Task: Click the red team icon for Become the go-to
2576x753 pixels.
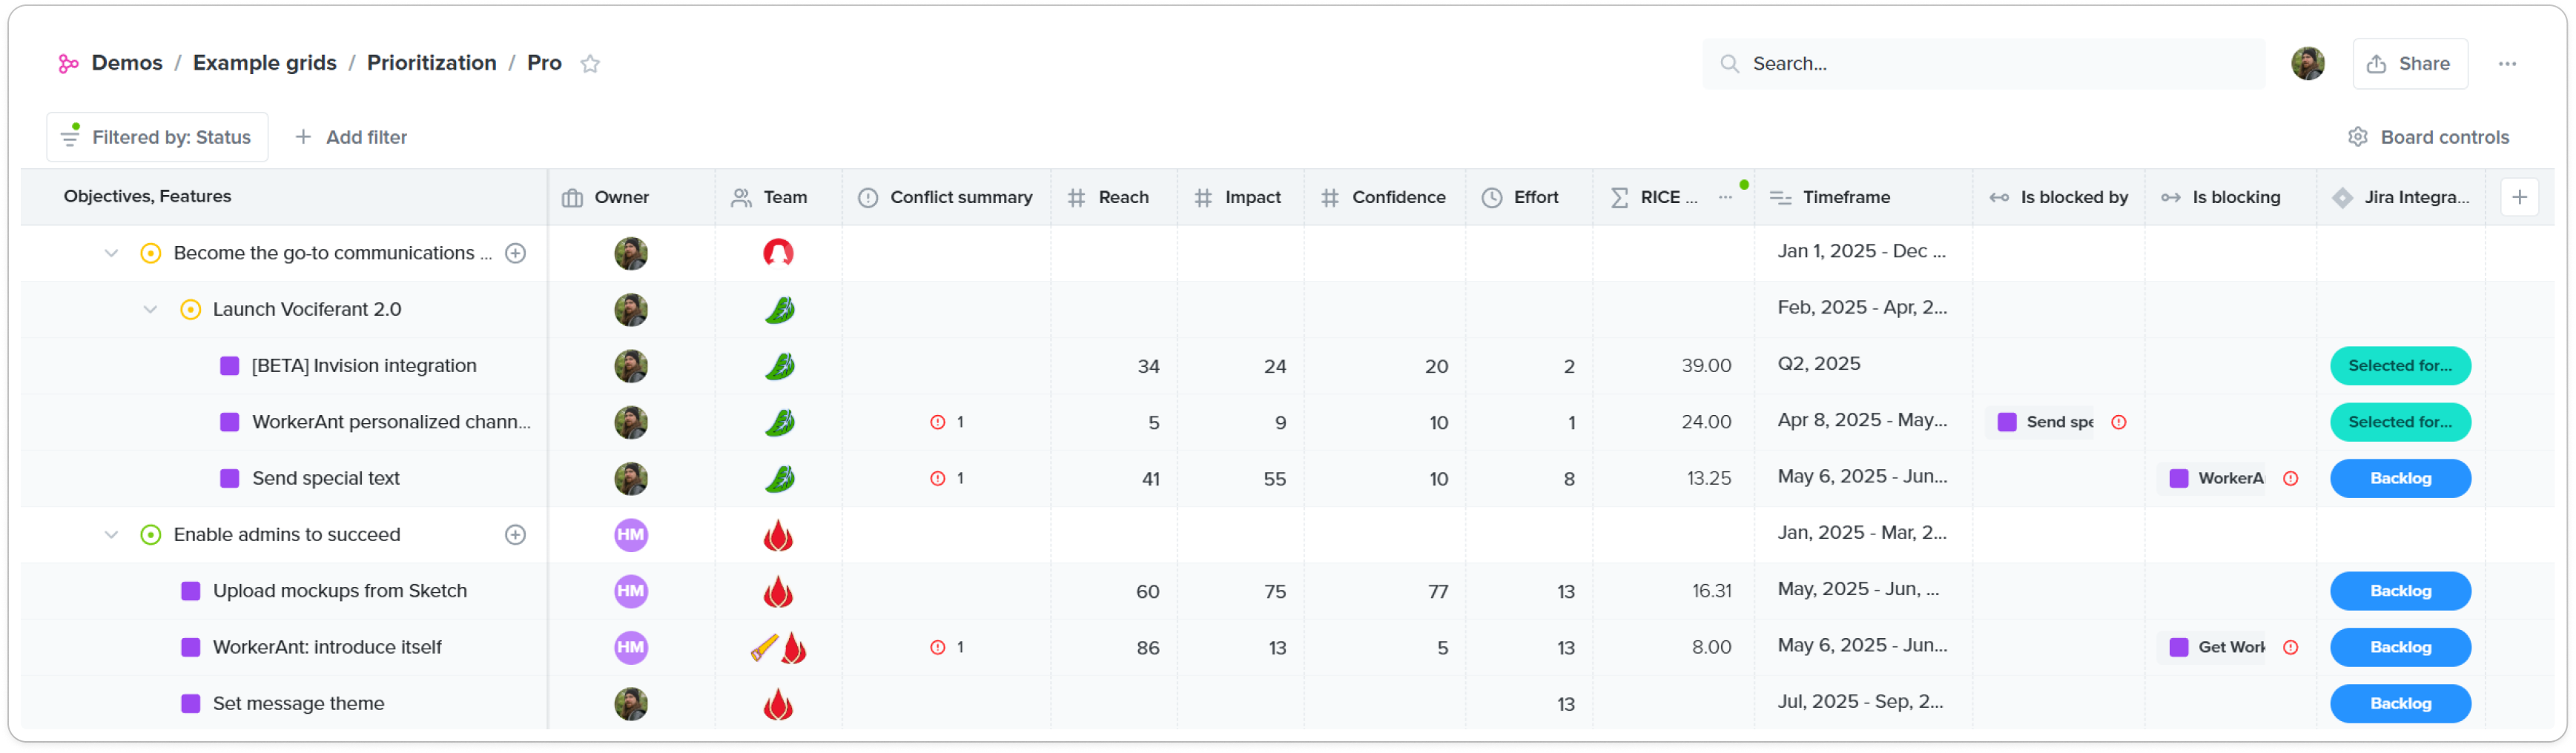Action: [x=778, y=253]
